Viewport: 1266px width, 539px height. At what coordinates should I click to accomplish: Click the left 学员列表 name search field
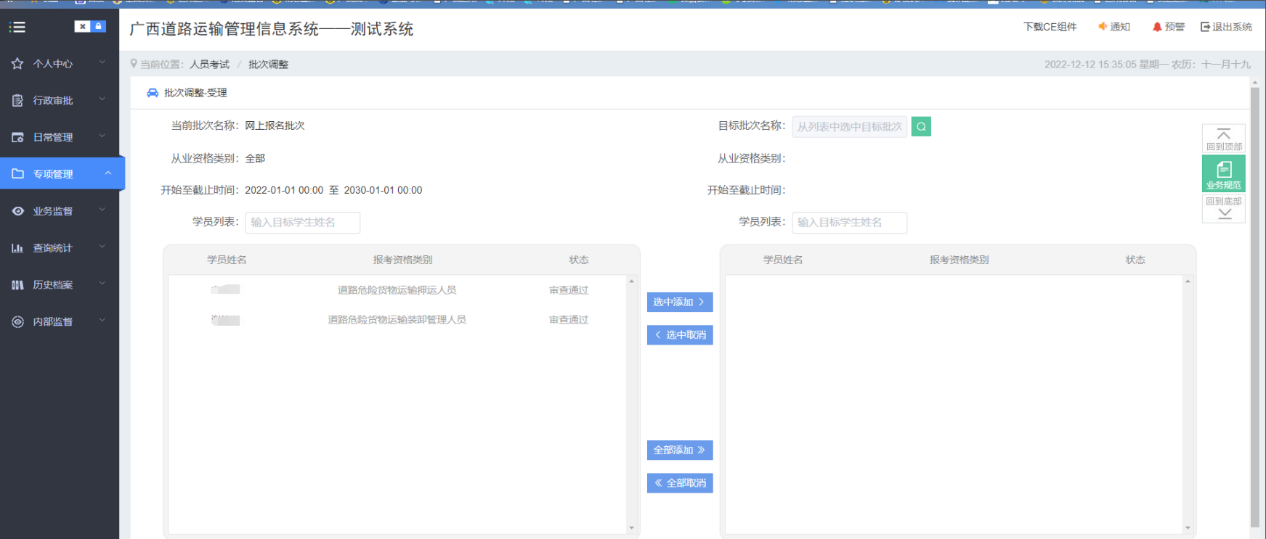(x=302, y=222)
